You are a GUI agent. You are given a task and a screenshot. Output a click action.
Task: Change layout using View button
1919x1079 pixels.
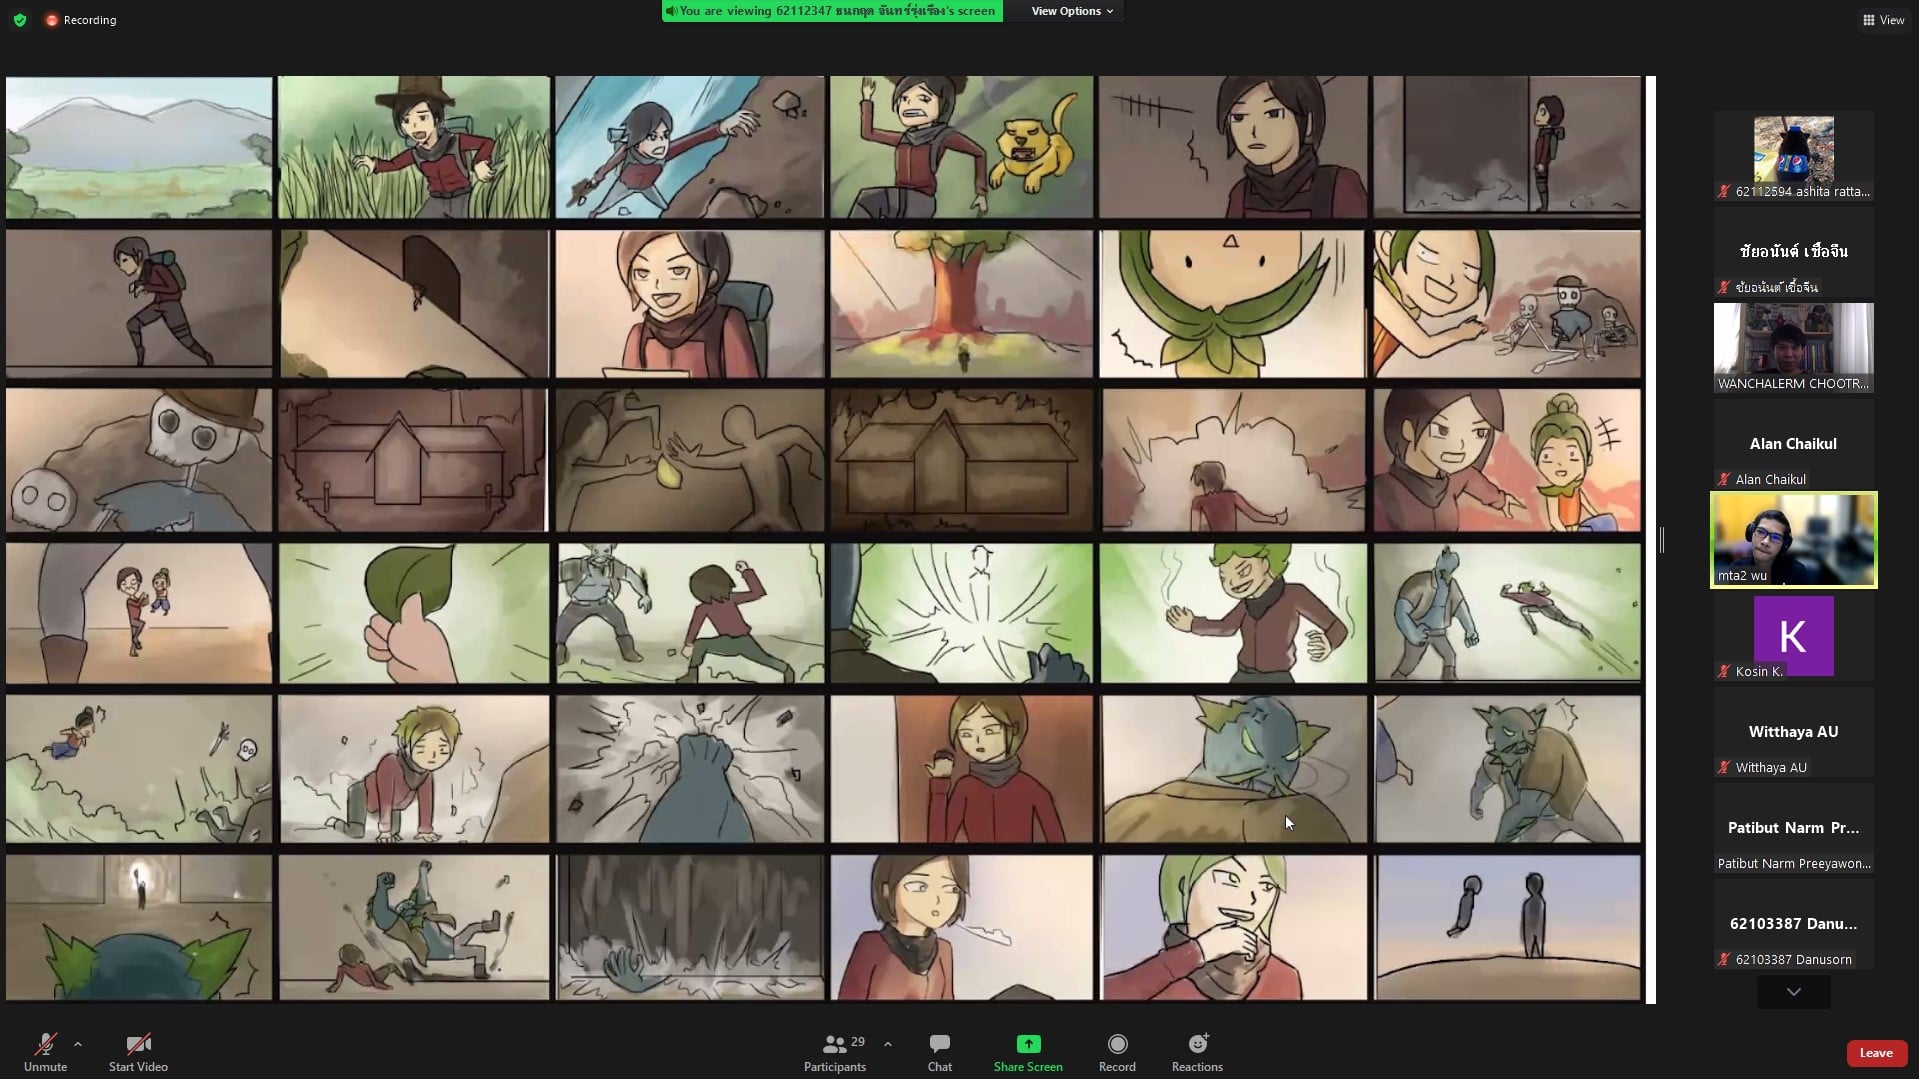click(1883, 20)
